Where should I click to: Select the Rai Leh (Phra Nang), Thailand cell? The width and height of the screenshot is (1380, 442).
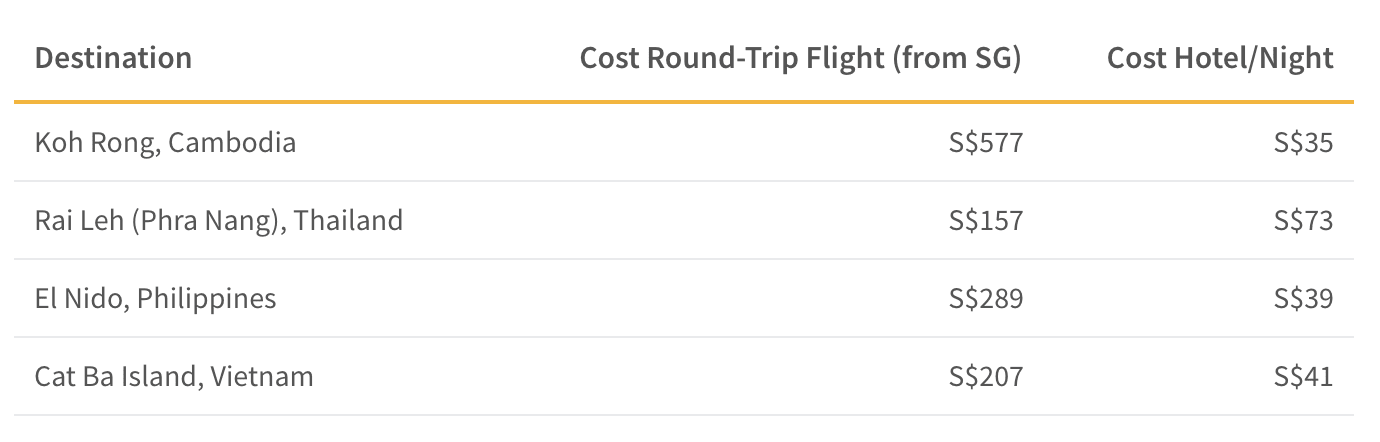pyautogui.click(x=219, y=220)
